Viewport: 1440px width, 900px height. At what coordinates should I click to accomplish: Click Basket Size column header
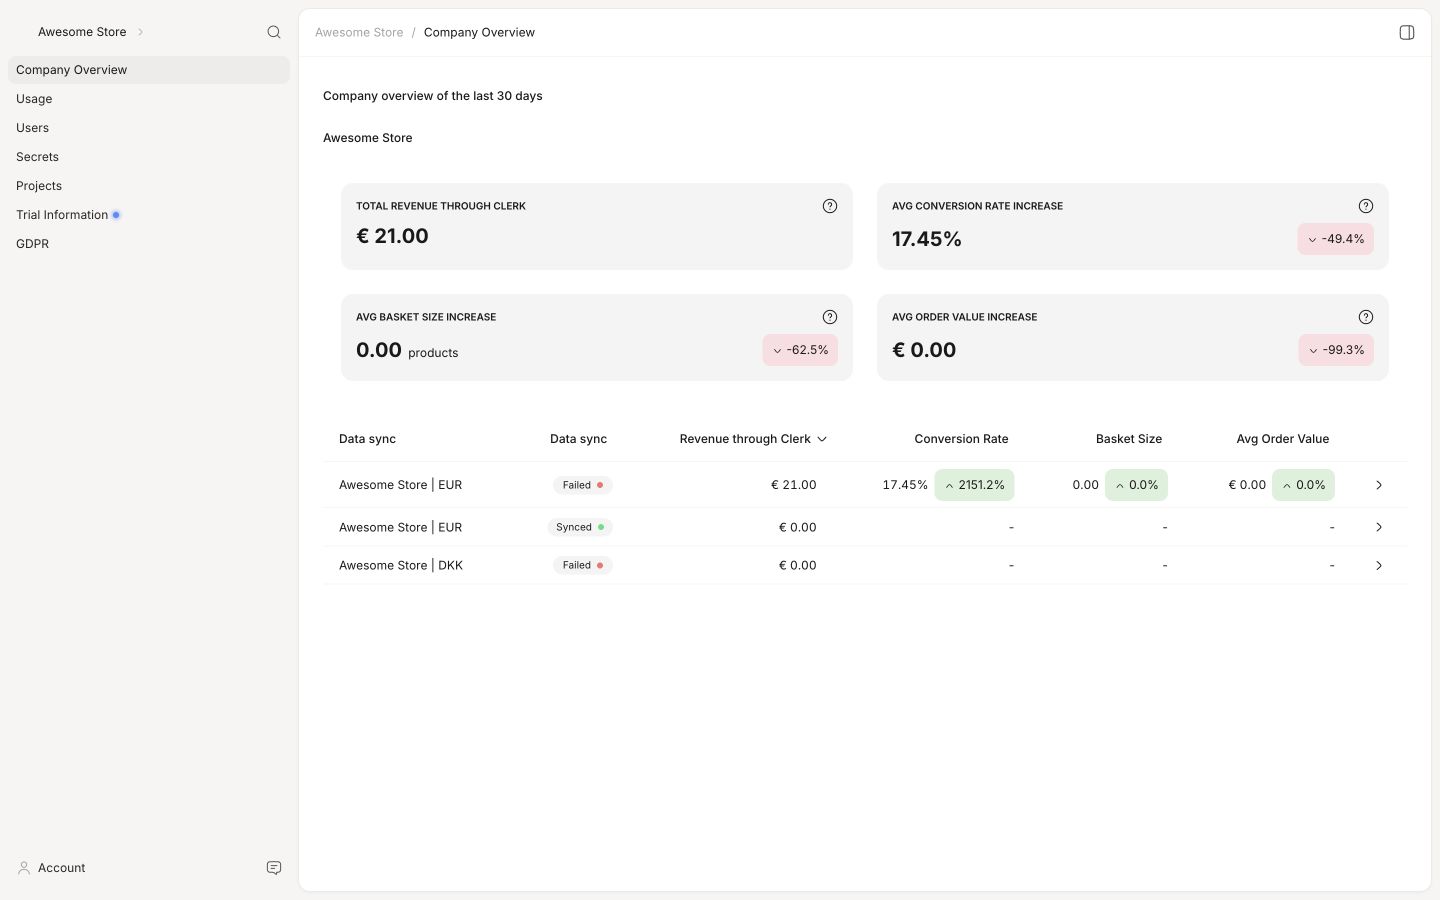click(1129, 439)
